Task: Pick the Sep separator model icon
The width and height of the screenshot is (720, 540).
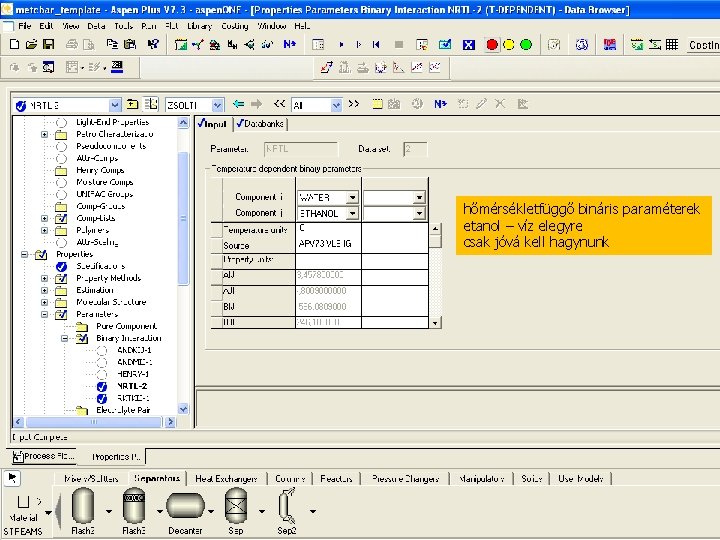Action: (237, 507)
